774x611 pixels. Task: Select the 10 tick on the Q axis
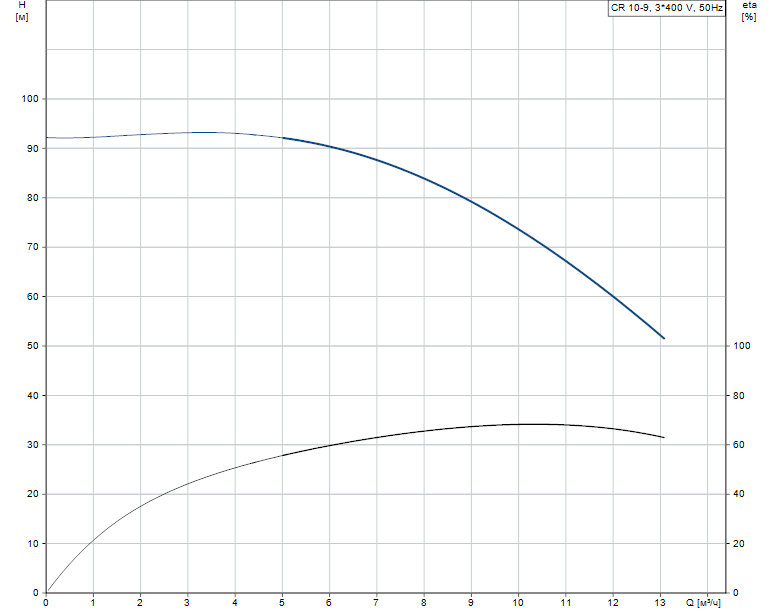(517, 603)
